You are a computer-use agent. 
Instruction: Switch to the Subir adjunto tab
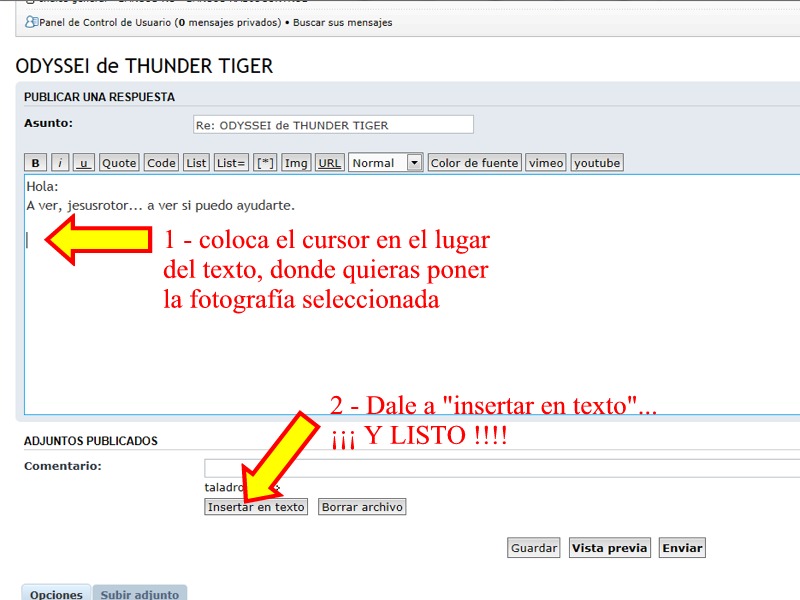(140, 594)
